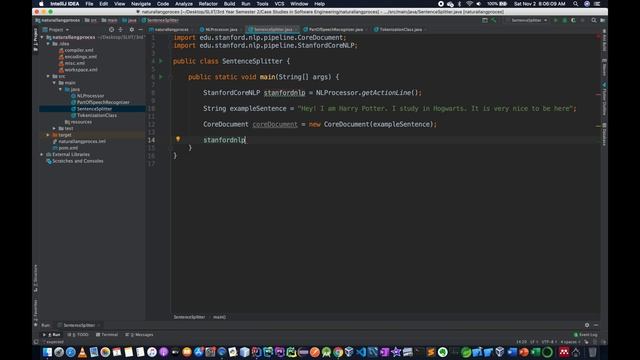
Task: Open the Trash in the Dock
Action: click(x=592, y=352)
